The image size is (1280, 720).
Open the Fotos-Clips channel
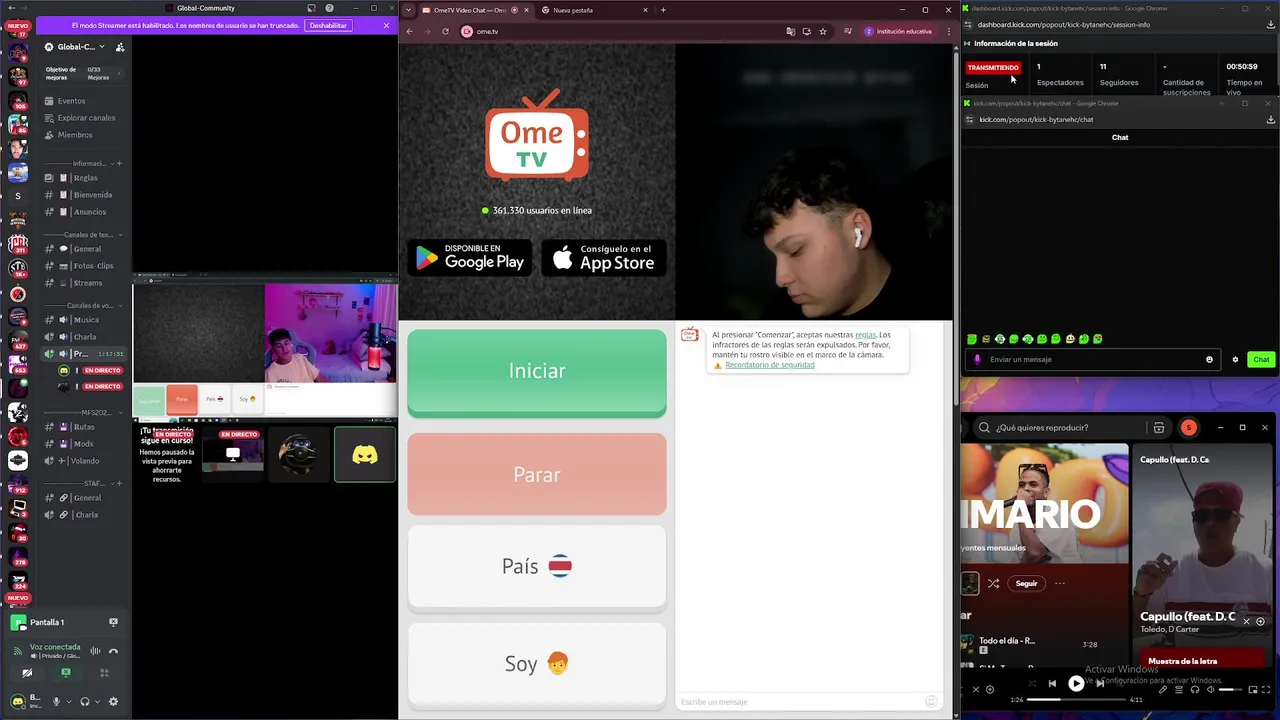coord(92,266)
